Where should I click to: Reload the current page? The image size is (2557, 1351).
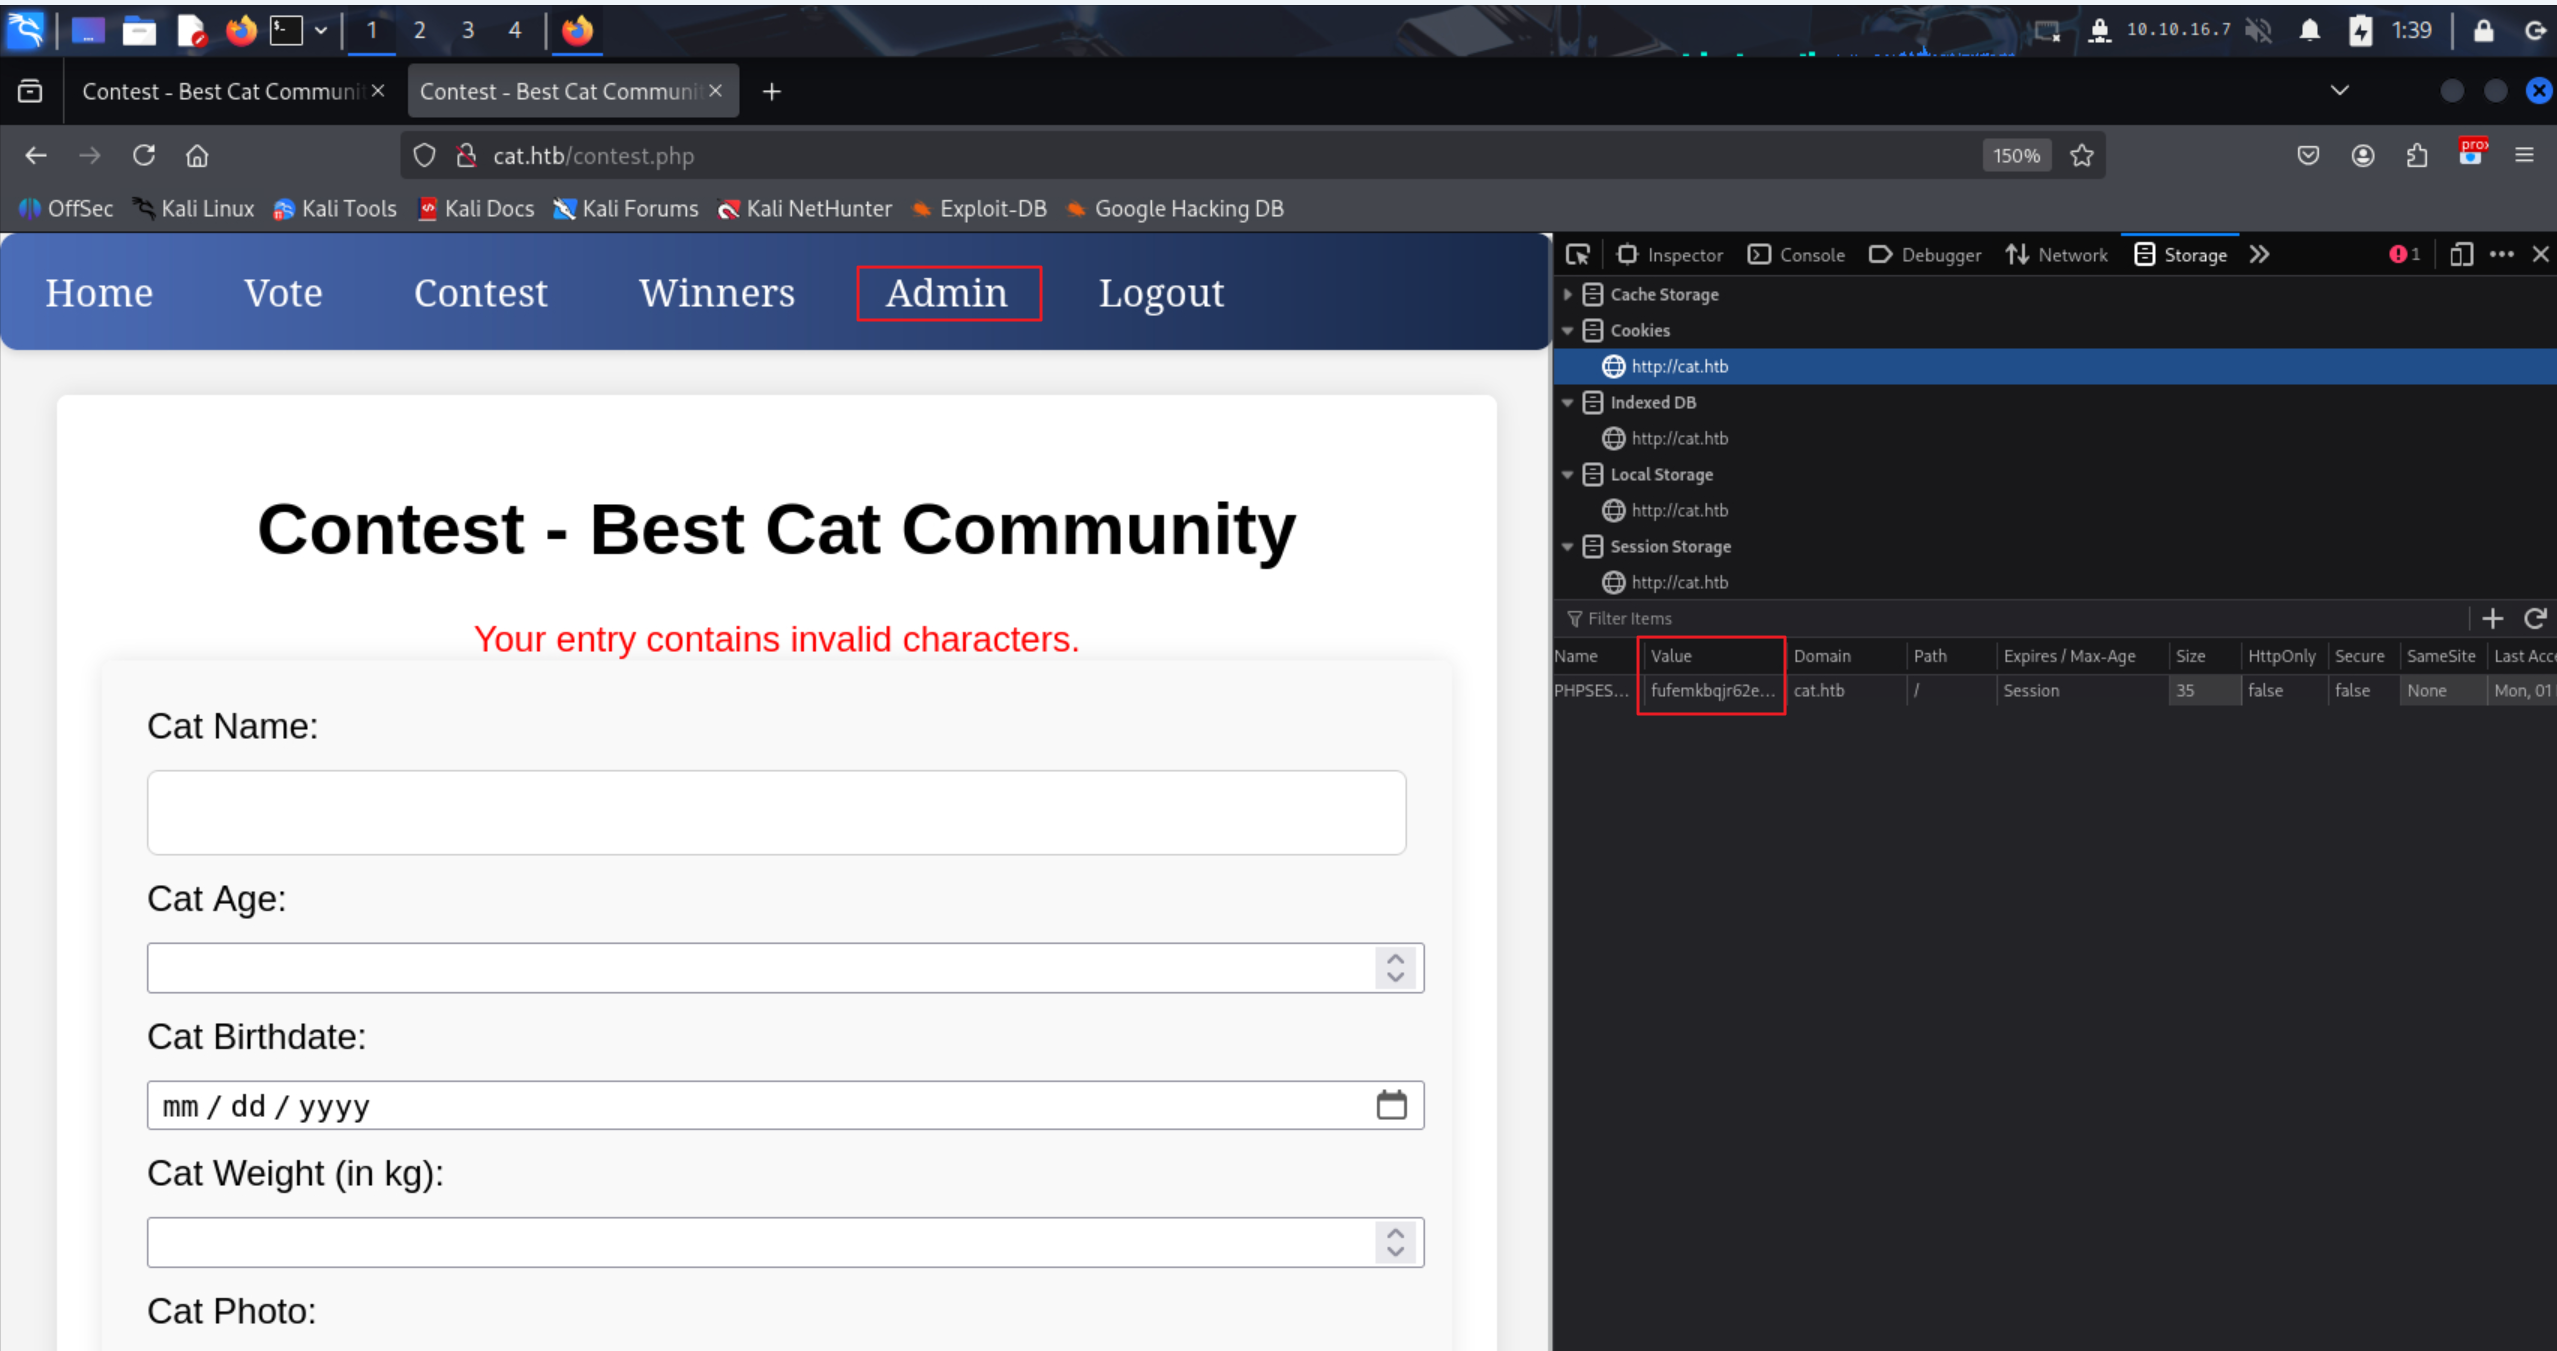point(144,156)
